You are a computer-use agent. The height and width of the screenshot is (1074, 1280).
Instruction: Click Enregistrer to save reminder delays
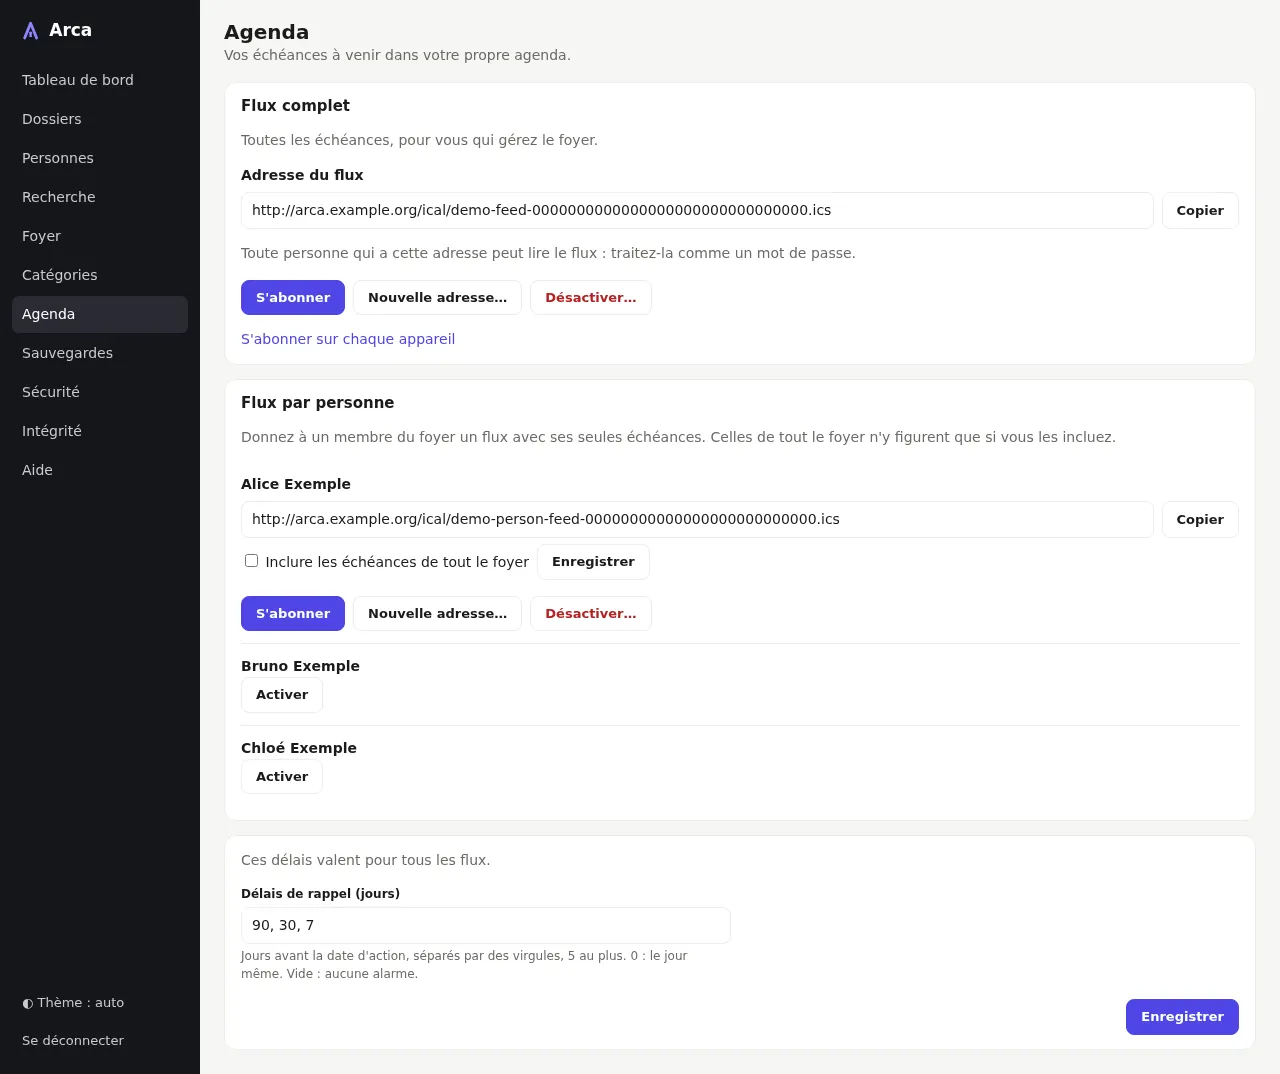[x=1182, y=1017]
